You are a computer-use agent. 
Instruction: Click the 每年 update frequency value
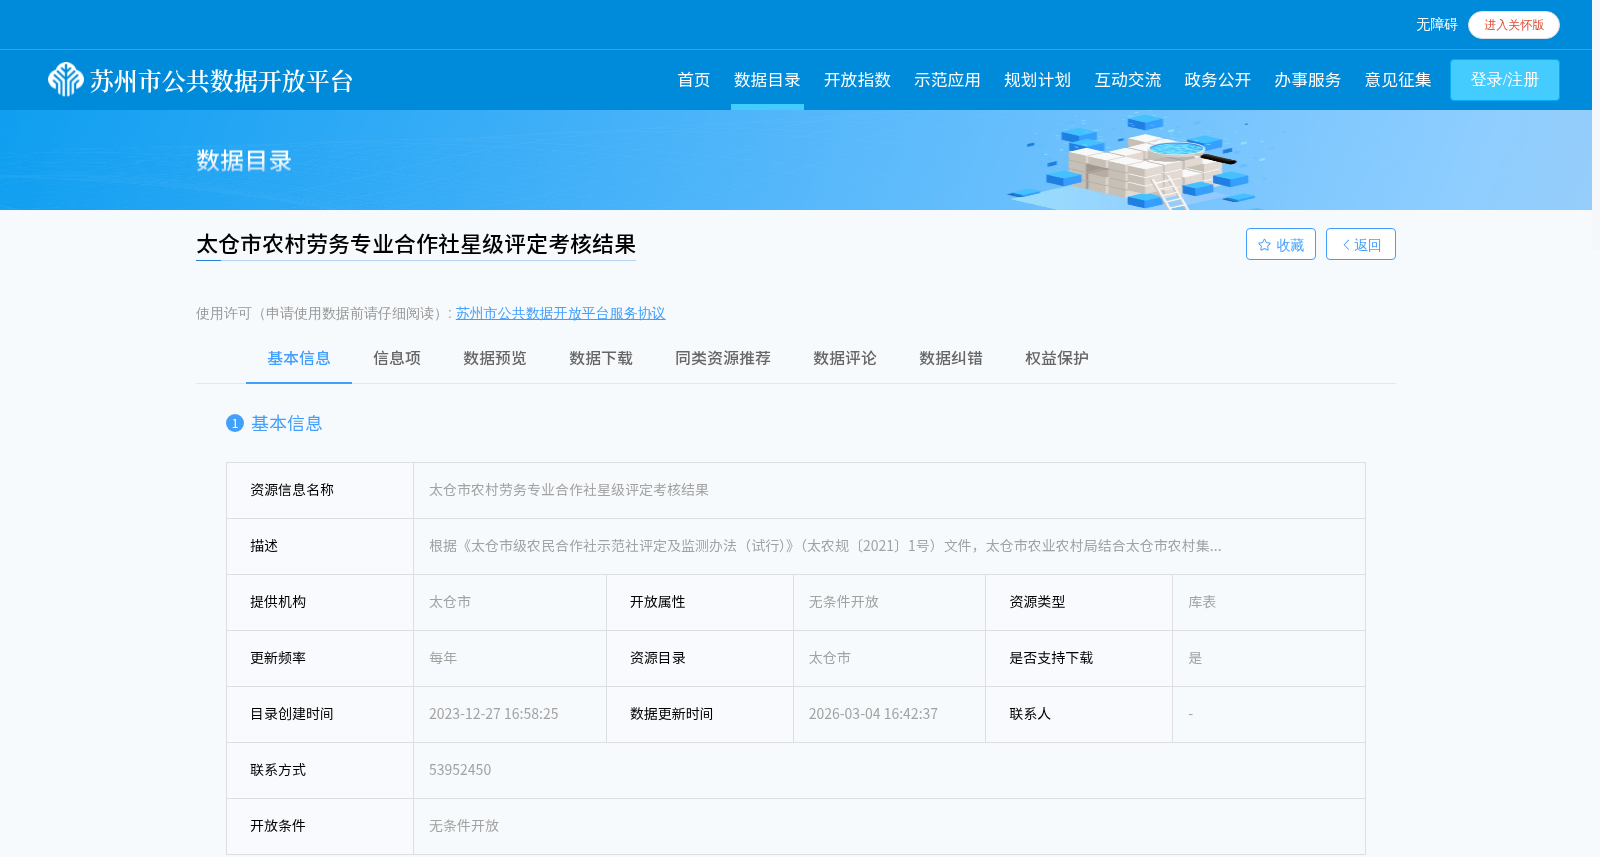(x=443, y=658)
